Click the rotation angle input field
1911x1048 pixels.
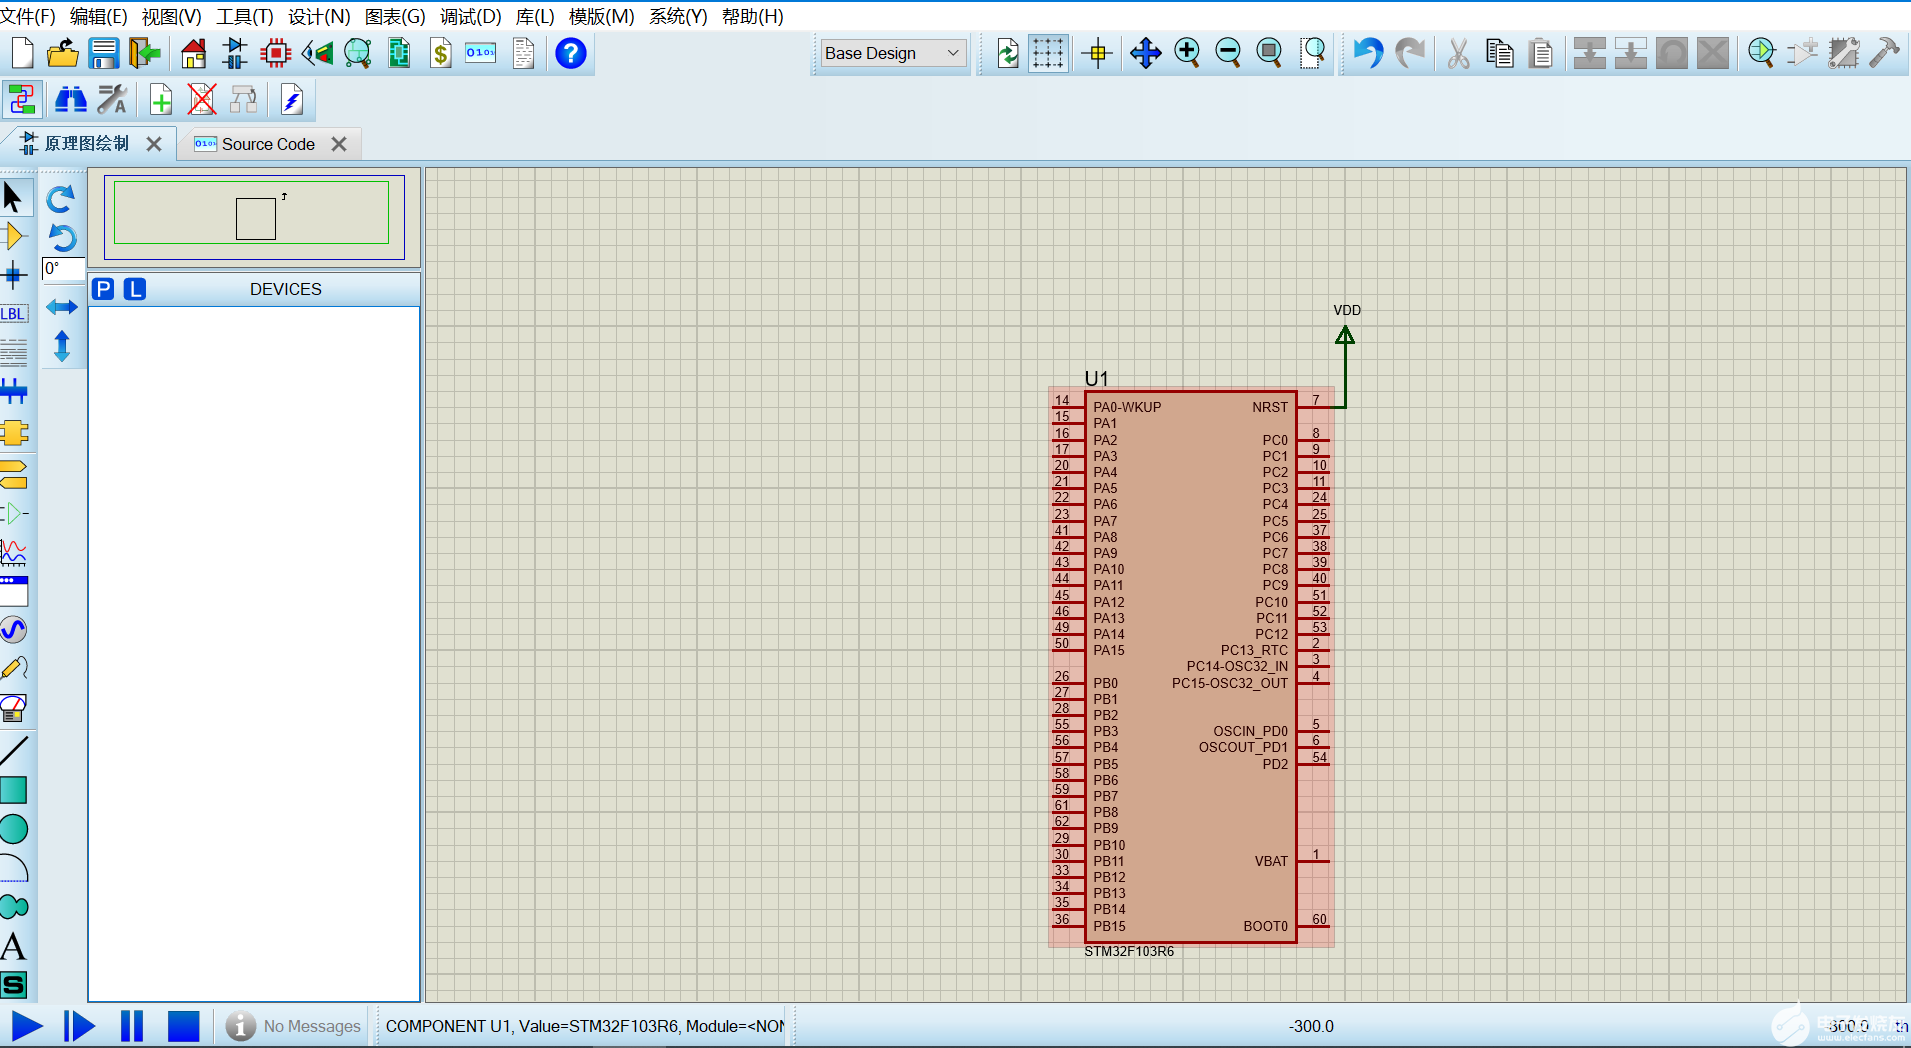point(62,269)
